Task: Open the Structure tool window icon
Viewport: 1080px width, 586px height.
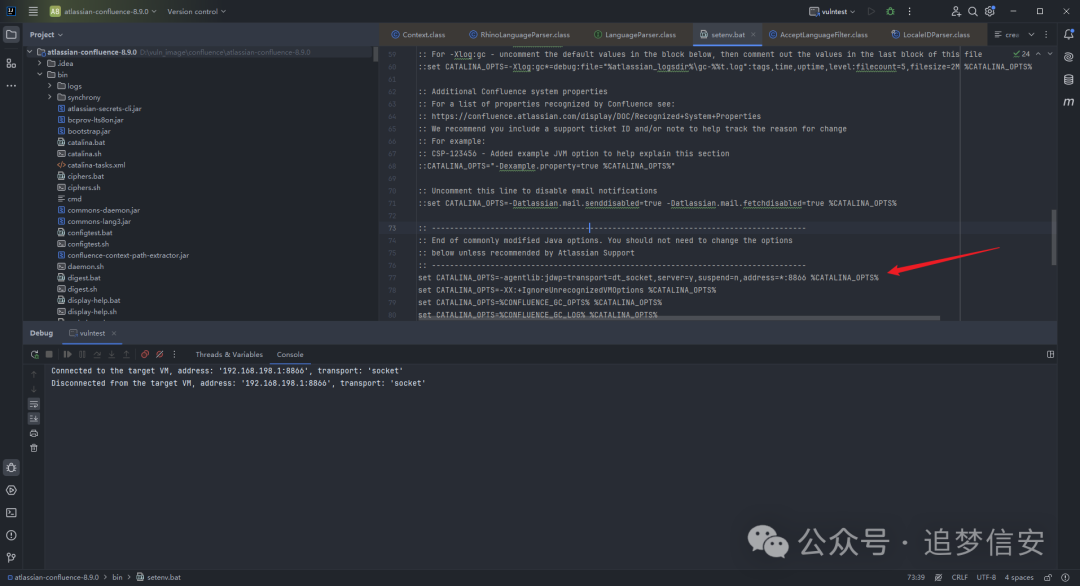Action: coord(11,63)
